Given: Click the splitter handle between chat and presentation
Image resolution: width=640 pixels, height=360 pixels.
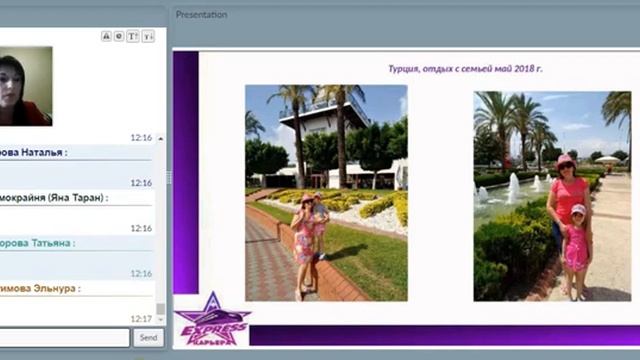Looking at the screenshot, I should click(x=169, y=177).
